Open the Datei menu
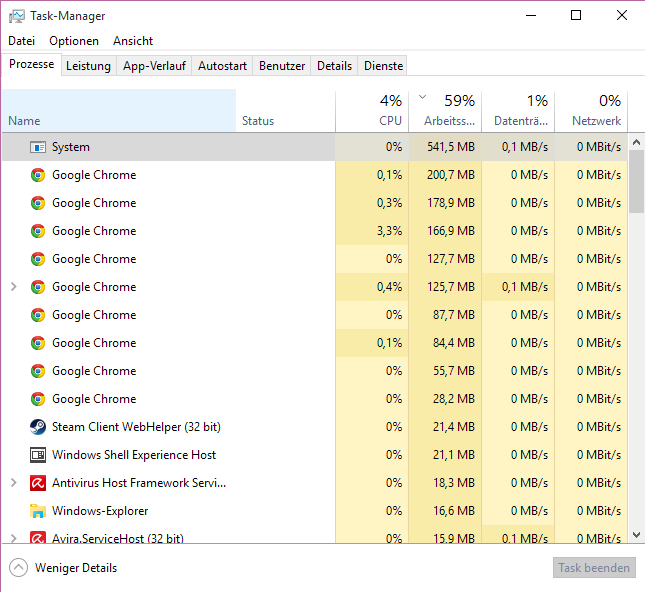The height and width of the screenshot is (592, 645). tap(21, 41)
